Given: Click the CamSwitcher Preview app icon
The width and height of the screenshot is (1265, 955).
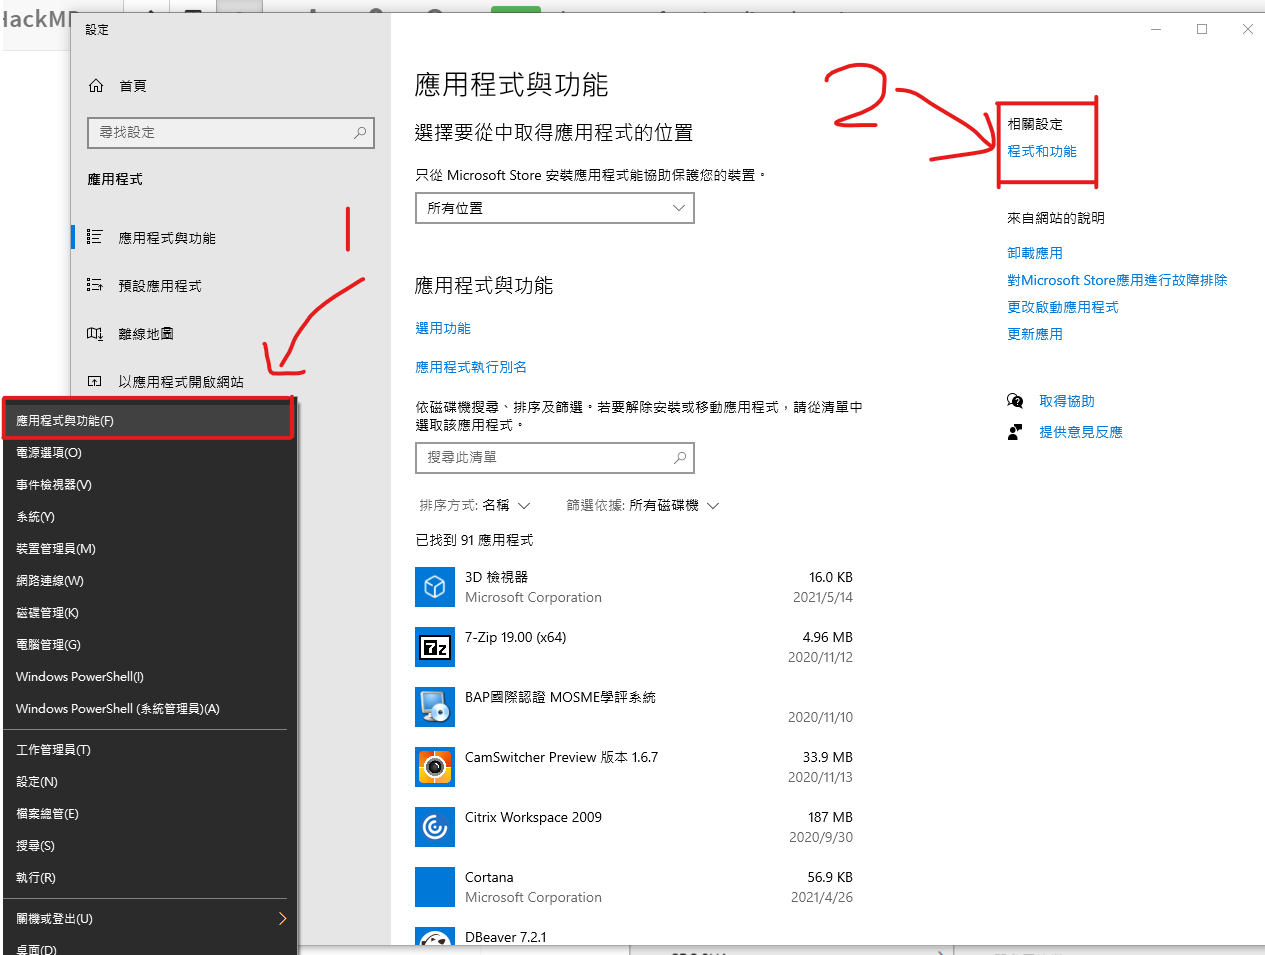Looking at the screenshot, I should [x=435, y=767].
